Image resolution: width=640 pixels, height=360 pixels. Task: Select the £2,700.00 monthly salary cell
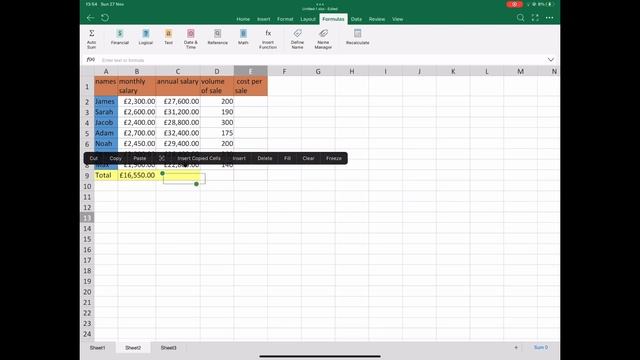click(x=137, y=133)
